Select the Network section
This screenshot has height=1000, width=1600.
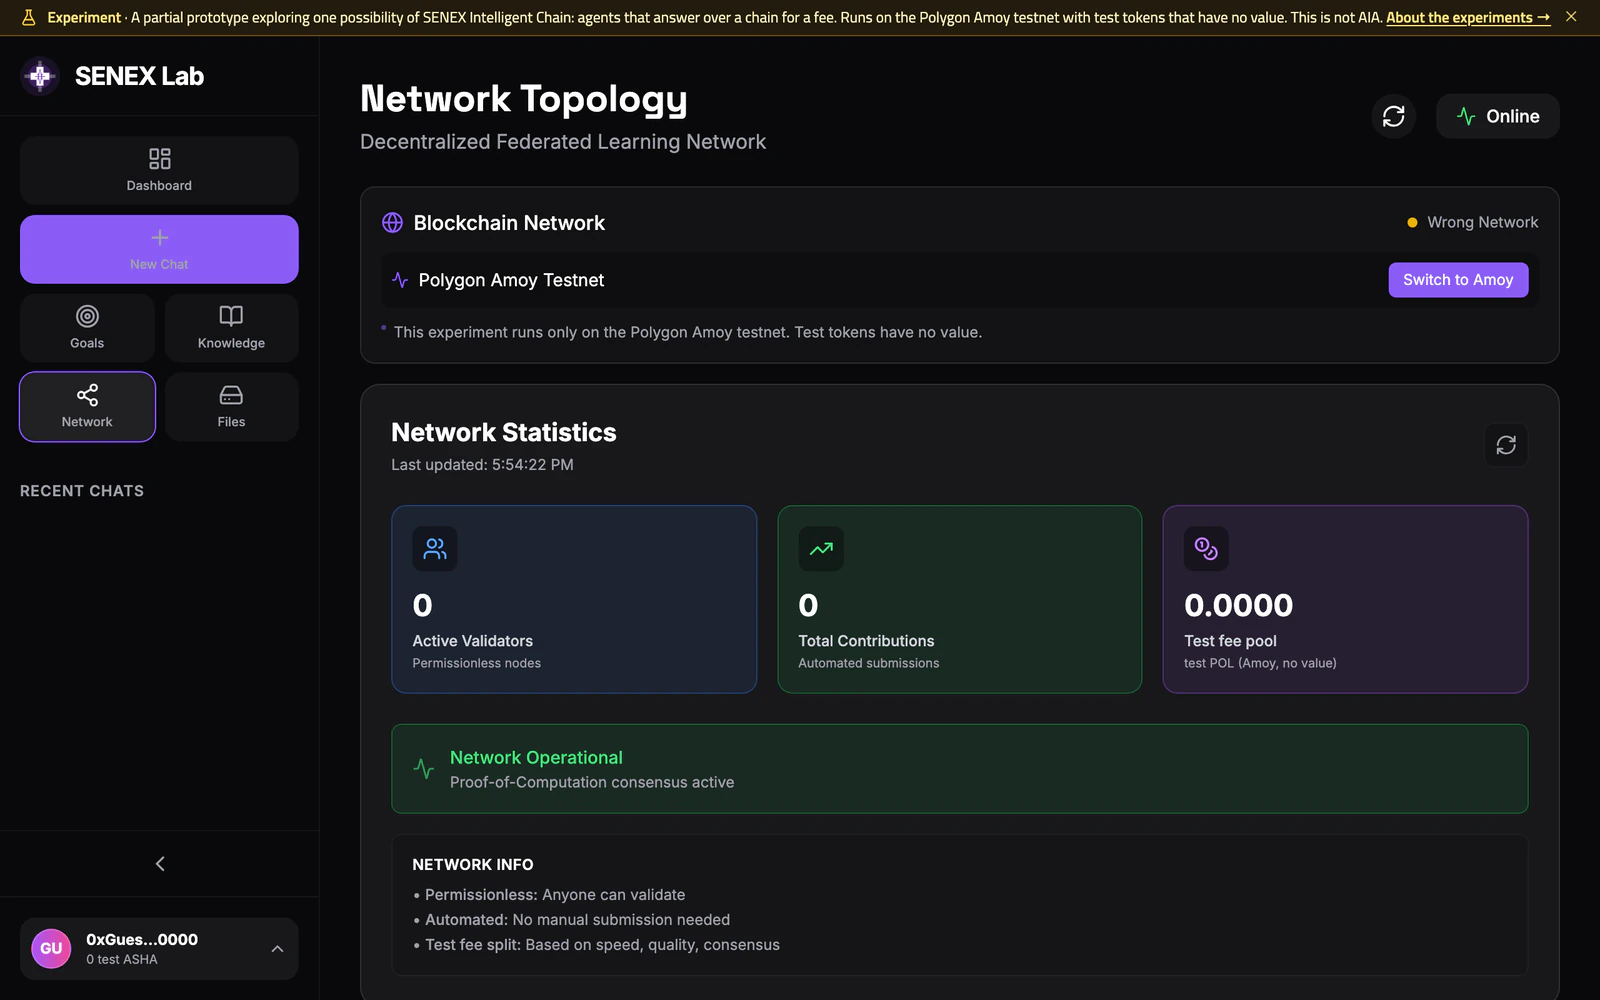point(87,407)
